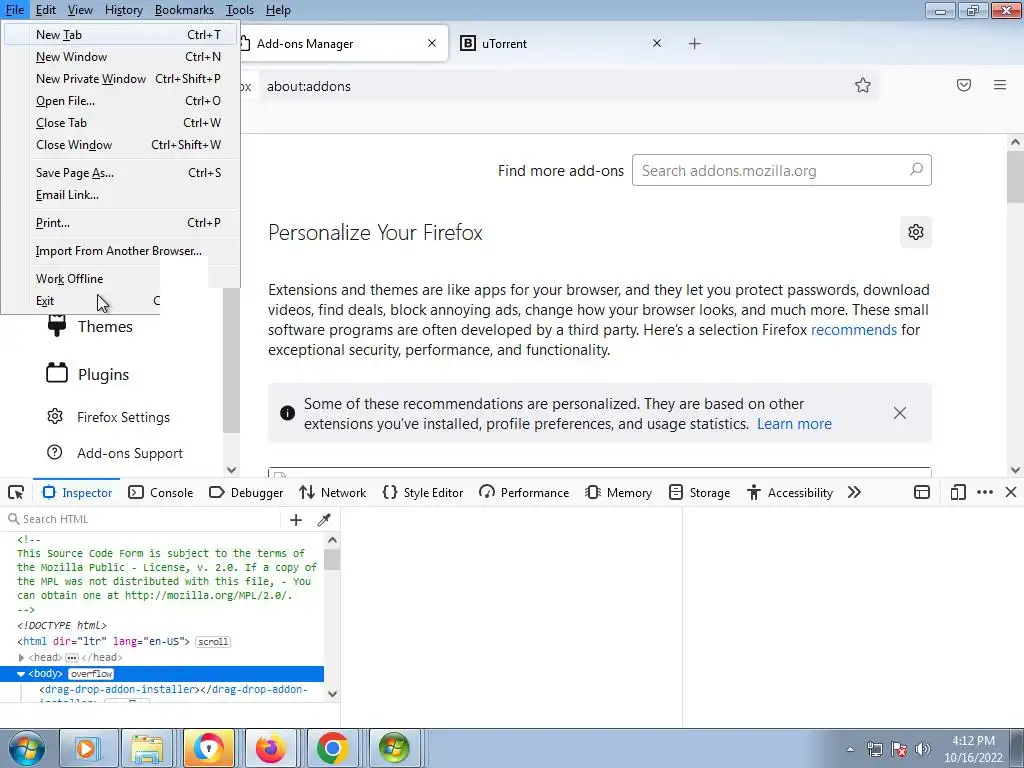This screenshot has width=1024, height=768.
Task: Switch to the Debugger tab
Action: (x=246, y=492)
